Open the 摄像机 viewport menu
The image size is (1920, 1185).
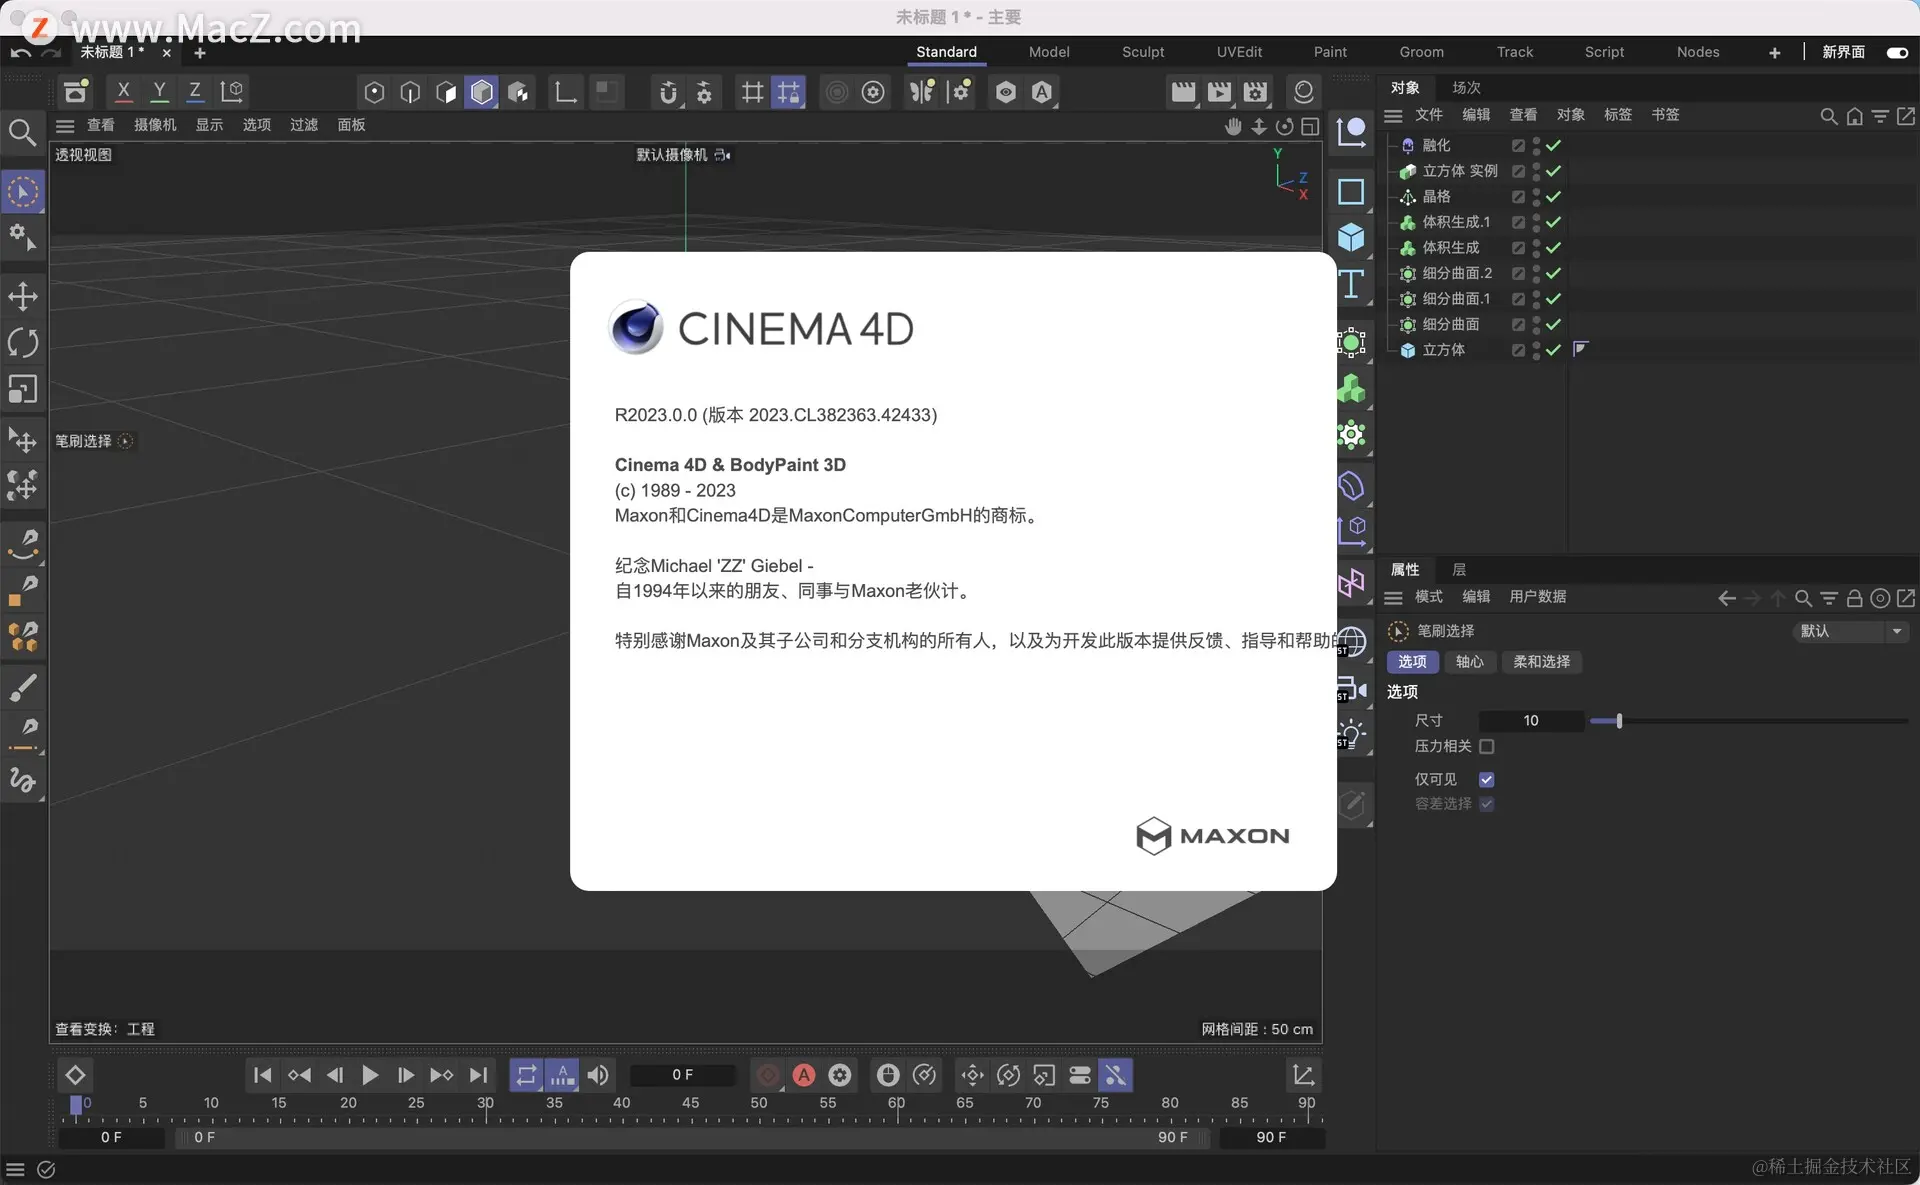pyautogui.click(x=155, y=125)
